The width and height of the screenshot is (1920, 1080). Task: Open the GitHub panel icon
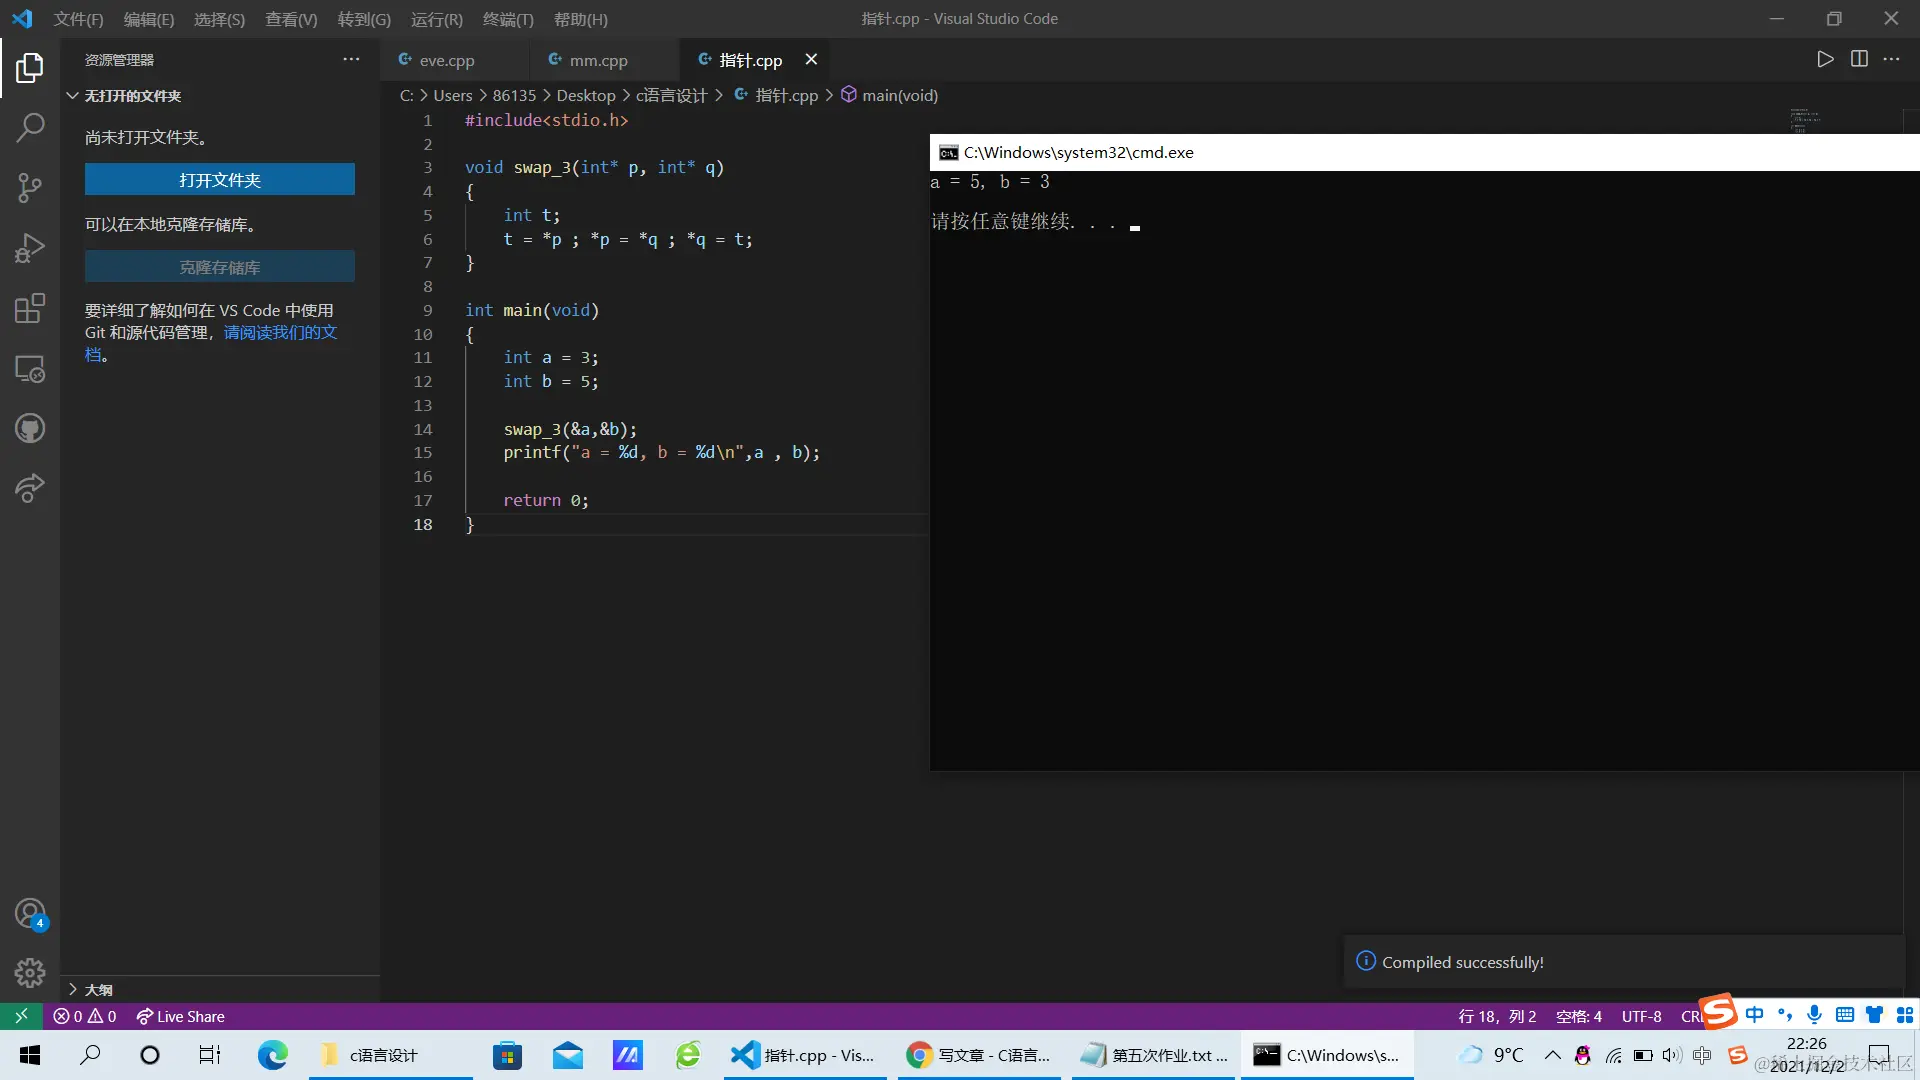(x=30, y=429)
